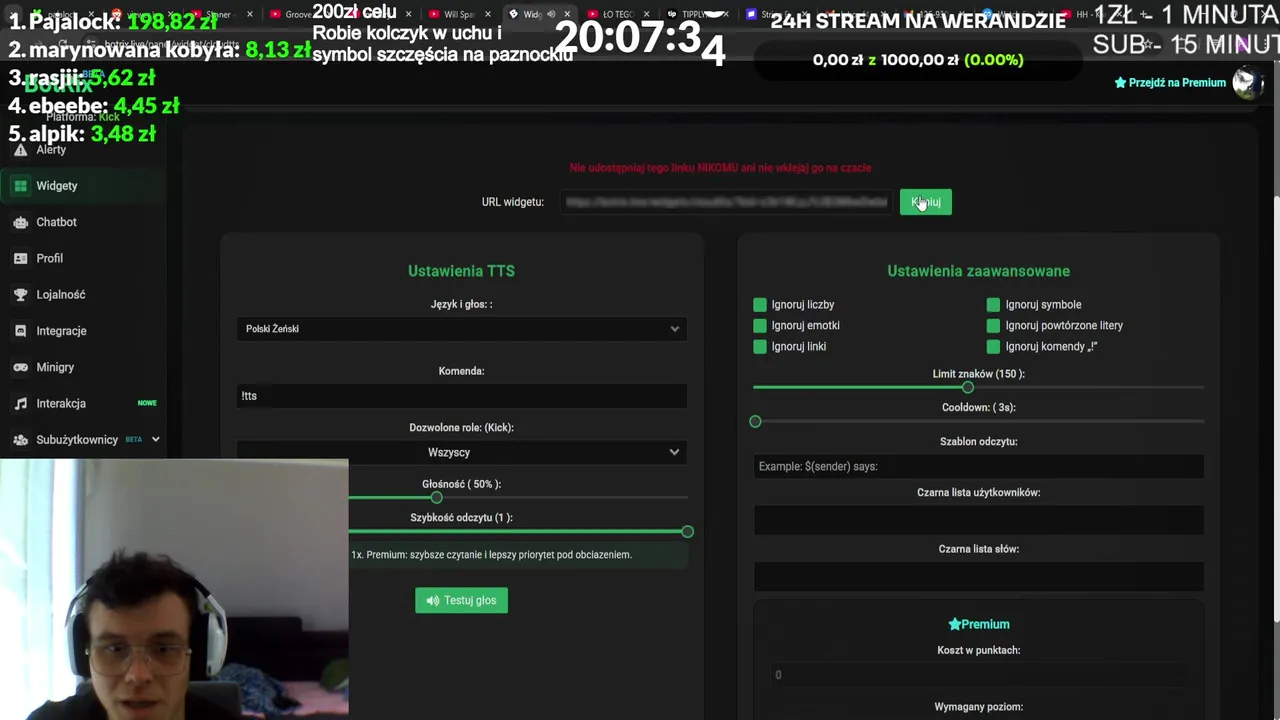
Task: Click the Ustawienia zaawansowane heading
Action: tap(979, 271)
